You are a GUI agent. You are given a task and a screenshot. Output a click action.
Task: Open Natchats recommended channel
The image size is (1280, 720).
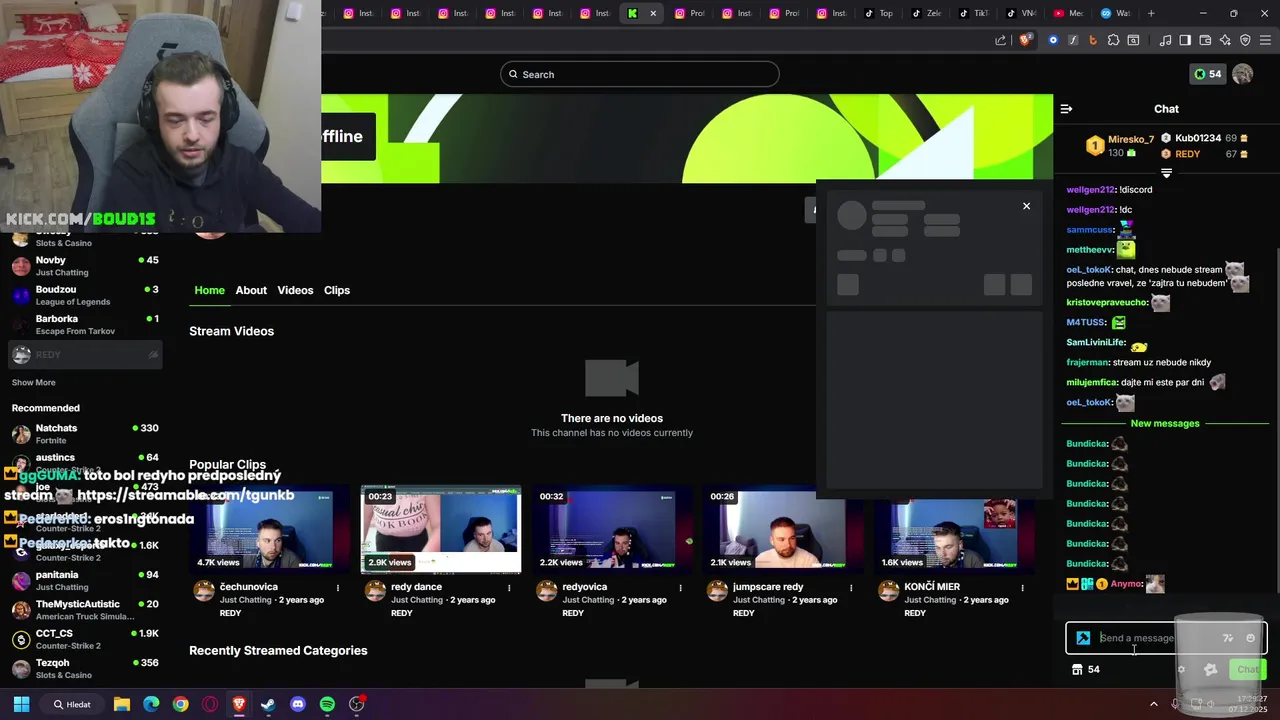tap(85, 434)
